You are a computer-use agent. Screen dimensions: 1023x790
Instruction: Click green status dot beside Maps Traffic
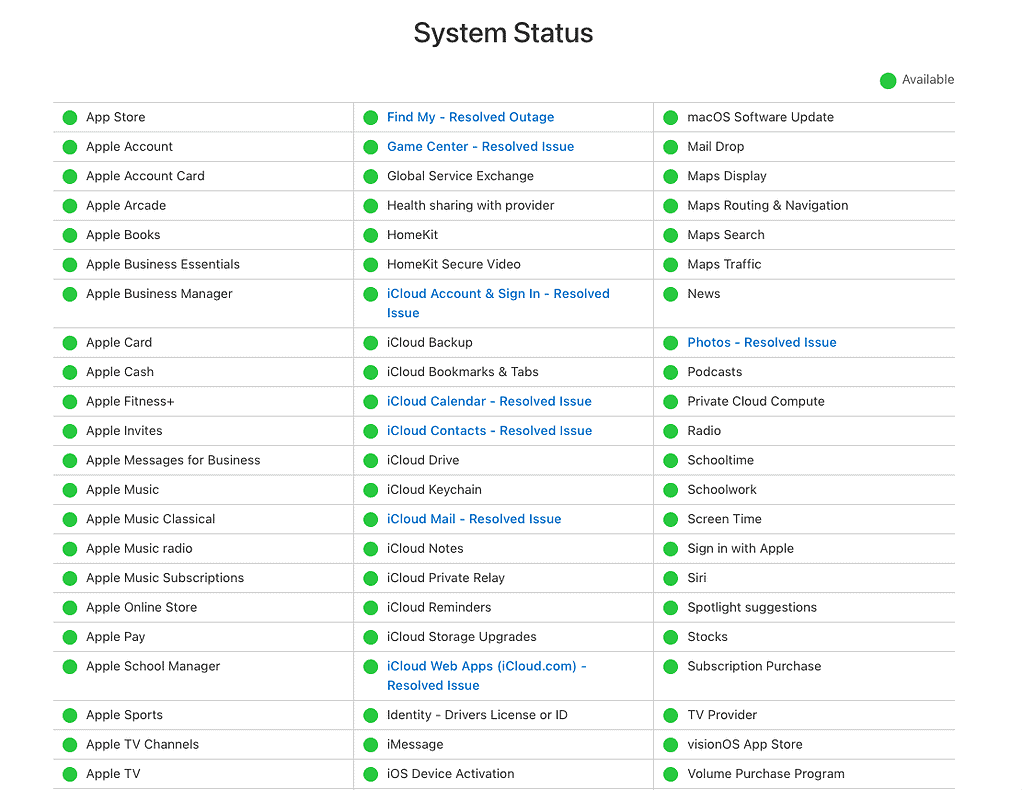(x=671, y=265)
